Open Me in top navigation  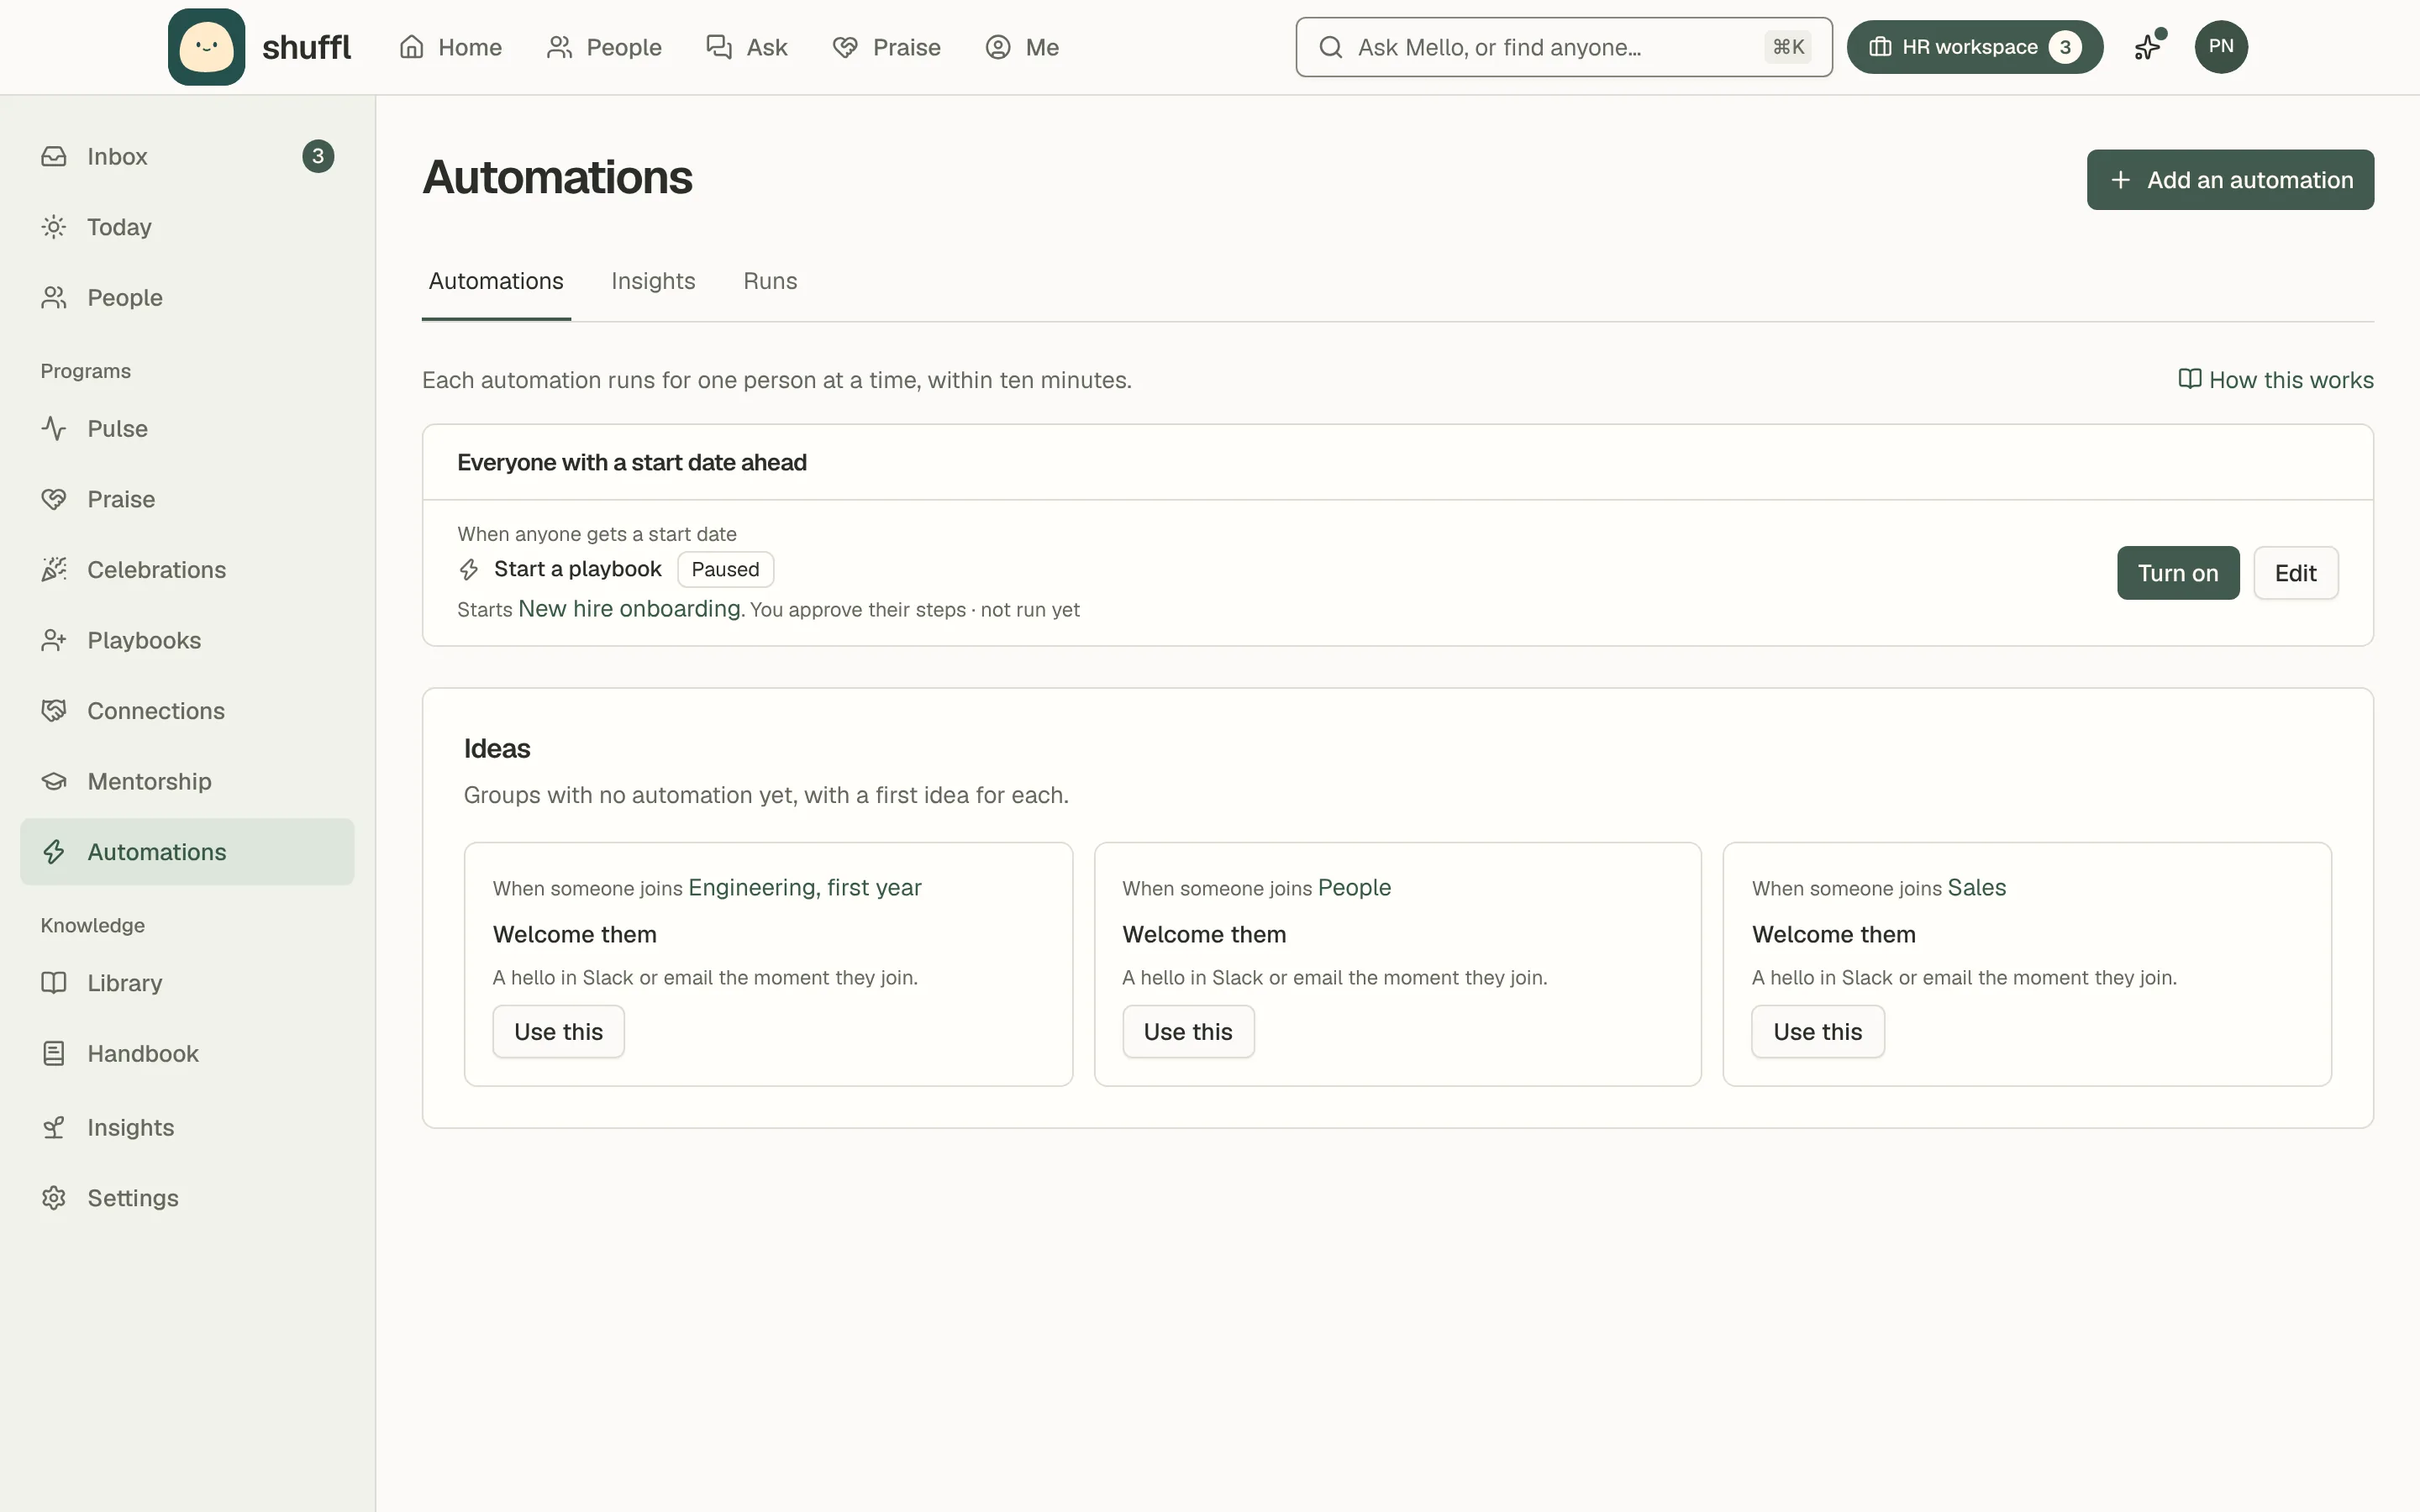[x=1022, y=47]
